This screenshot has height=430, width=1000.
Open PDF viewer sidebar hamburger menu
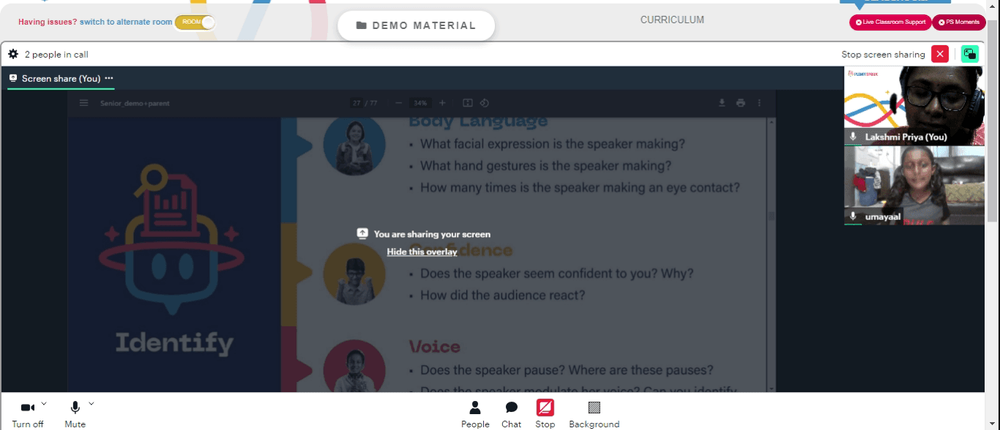(x=84, y=103)
